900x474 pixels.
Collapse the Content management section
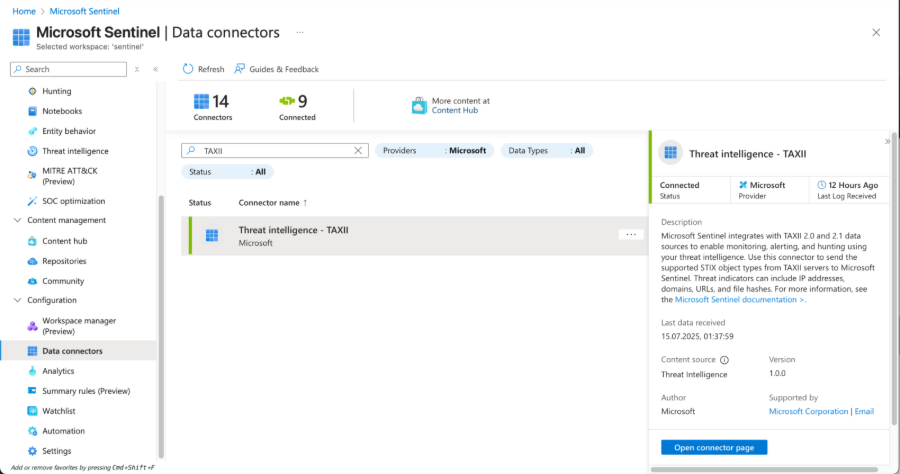coord(16,220)
